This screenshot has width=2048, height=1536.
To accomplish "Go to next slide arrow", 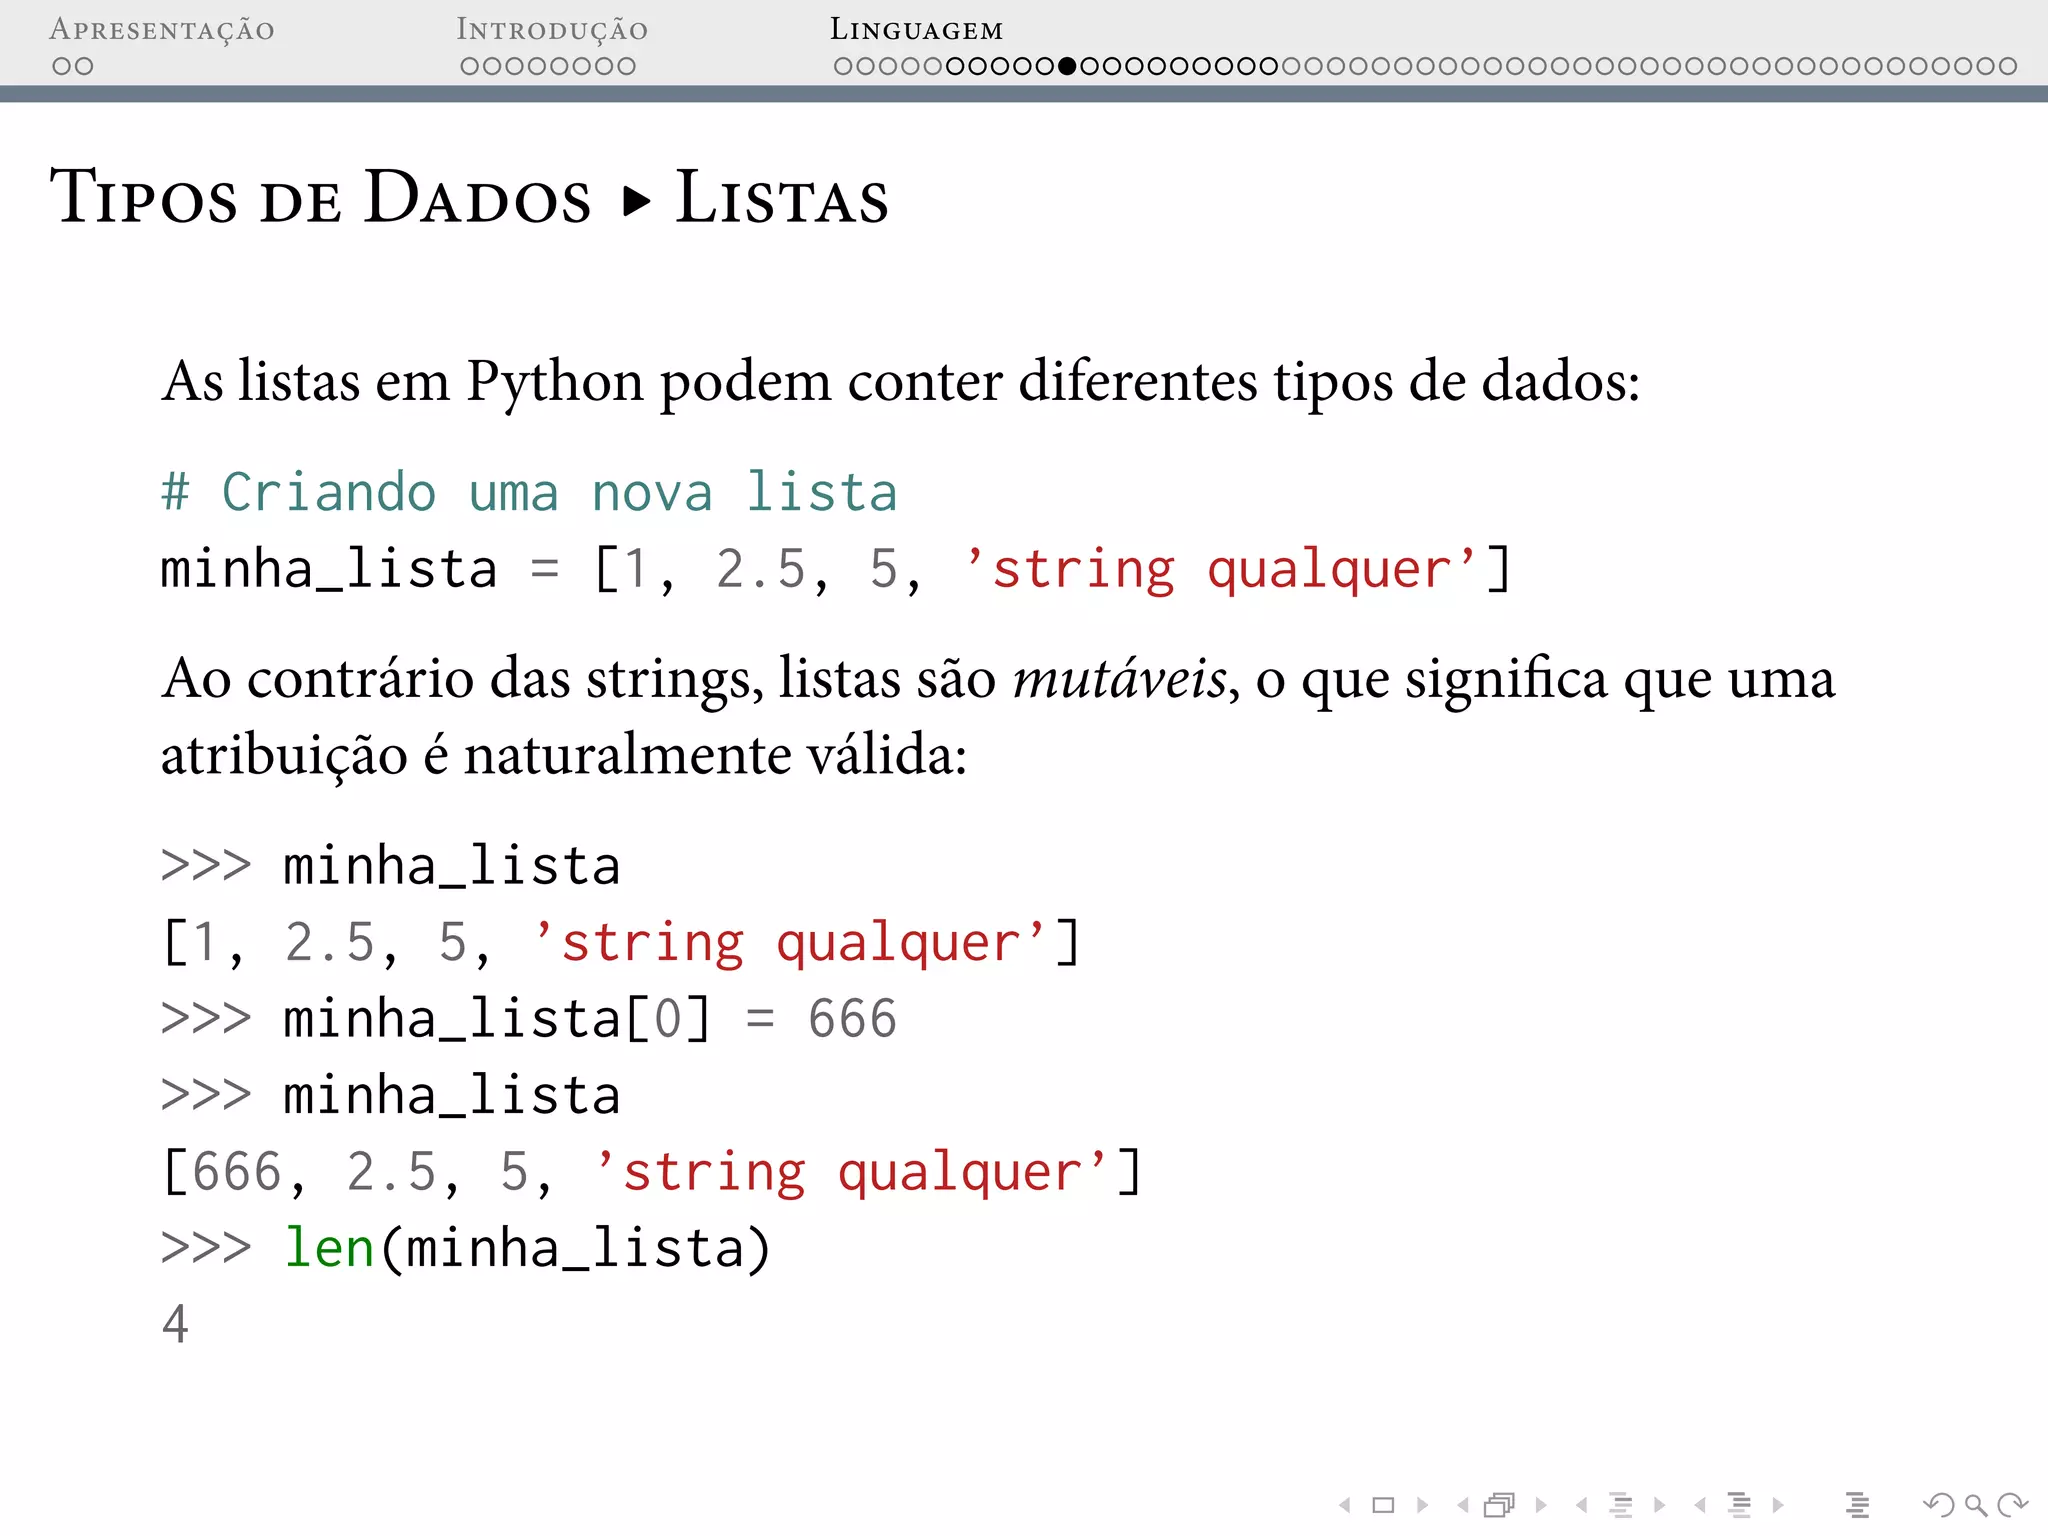I will [x=1422, y=1505].
